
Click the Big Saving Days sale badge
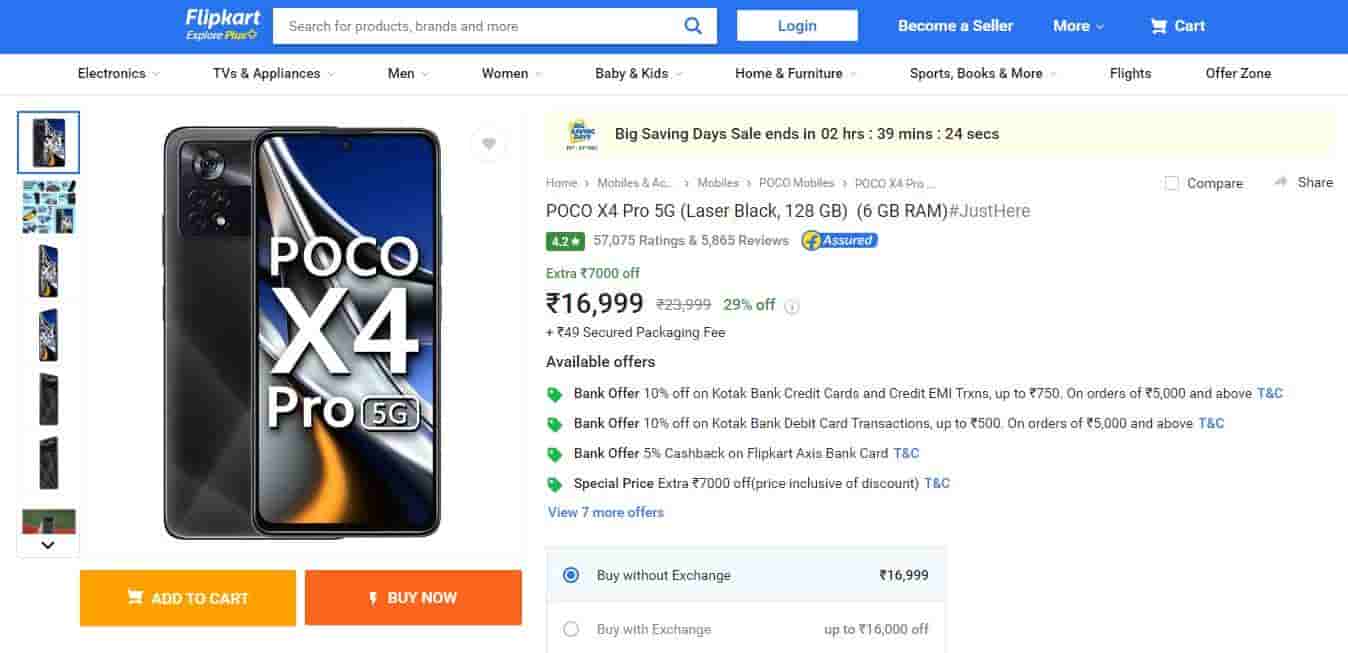click(x=582, y=133)
